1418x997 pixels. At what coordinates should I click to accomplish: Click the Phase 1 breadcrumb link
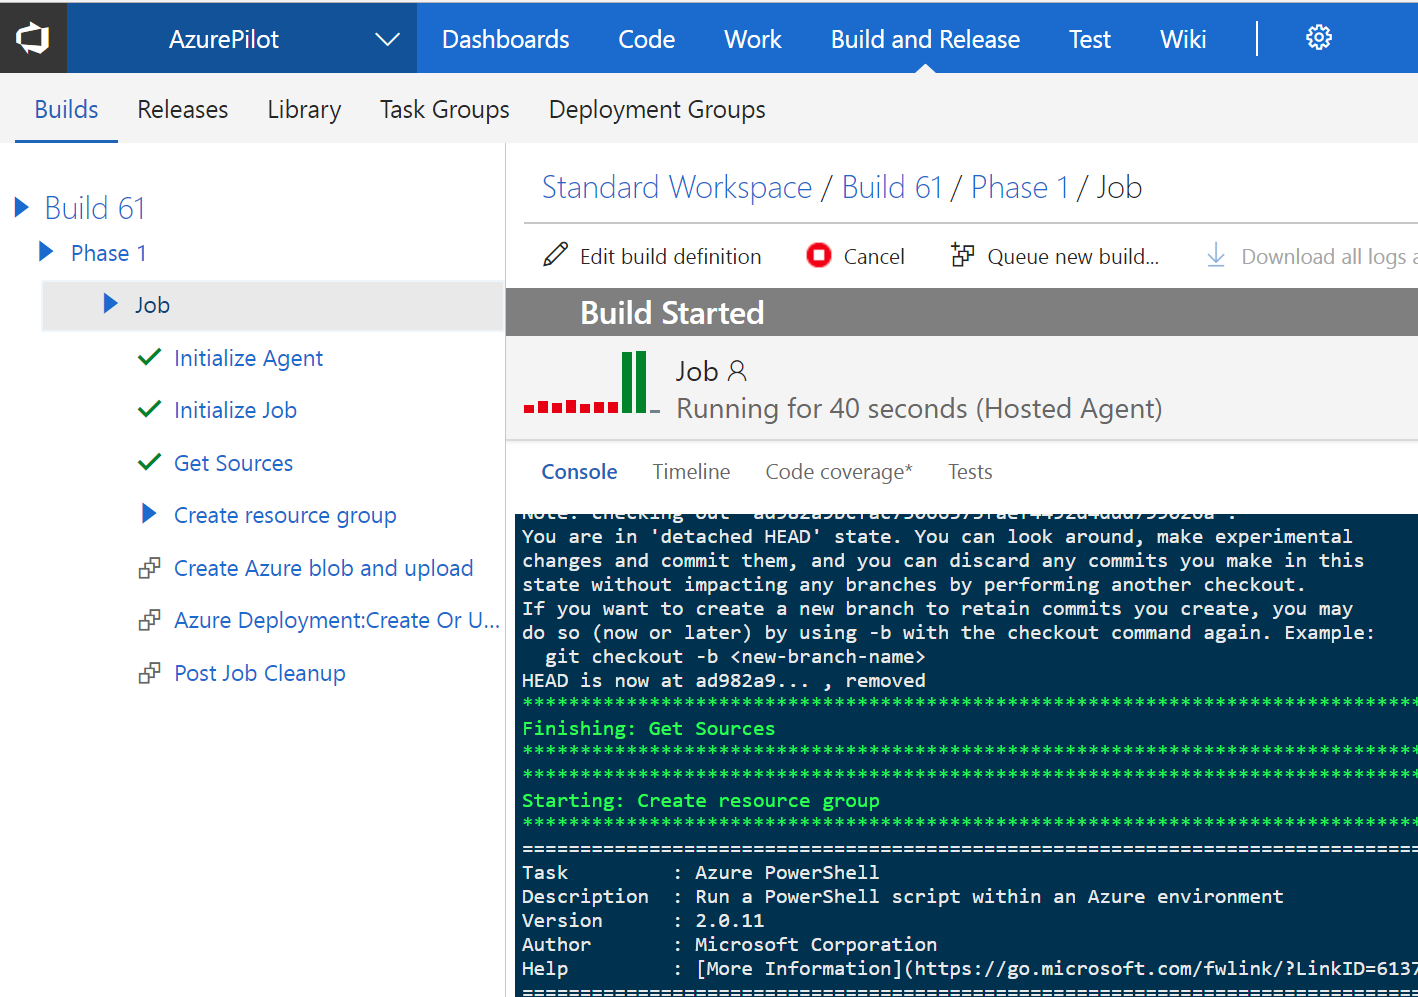[x=1020, y=187]
